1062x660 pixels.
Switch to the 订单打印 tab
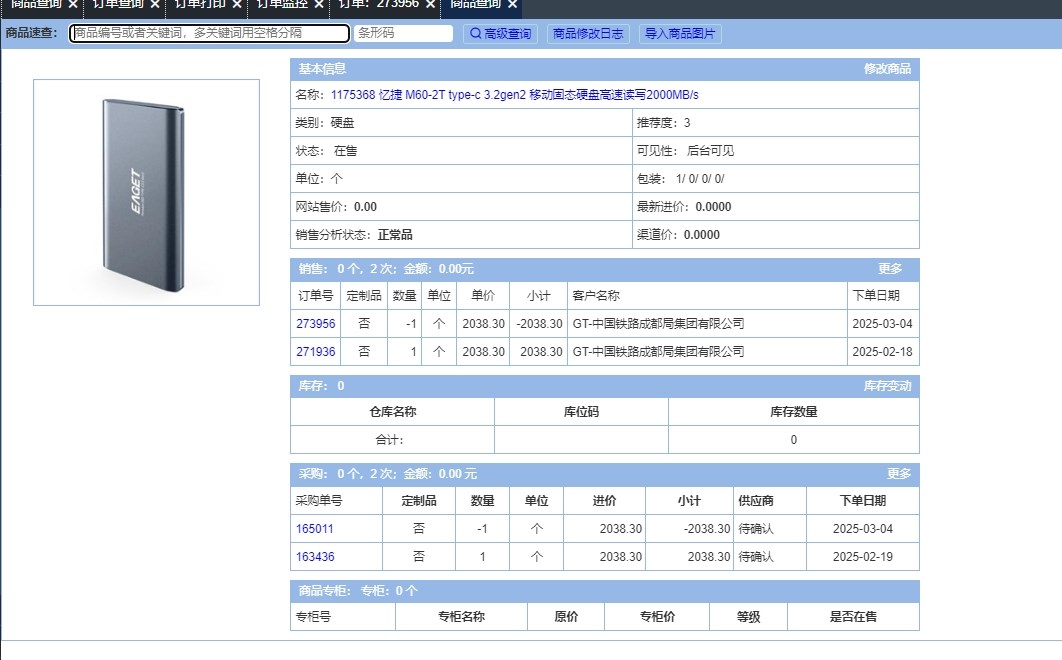pos(200,4)
